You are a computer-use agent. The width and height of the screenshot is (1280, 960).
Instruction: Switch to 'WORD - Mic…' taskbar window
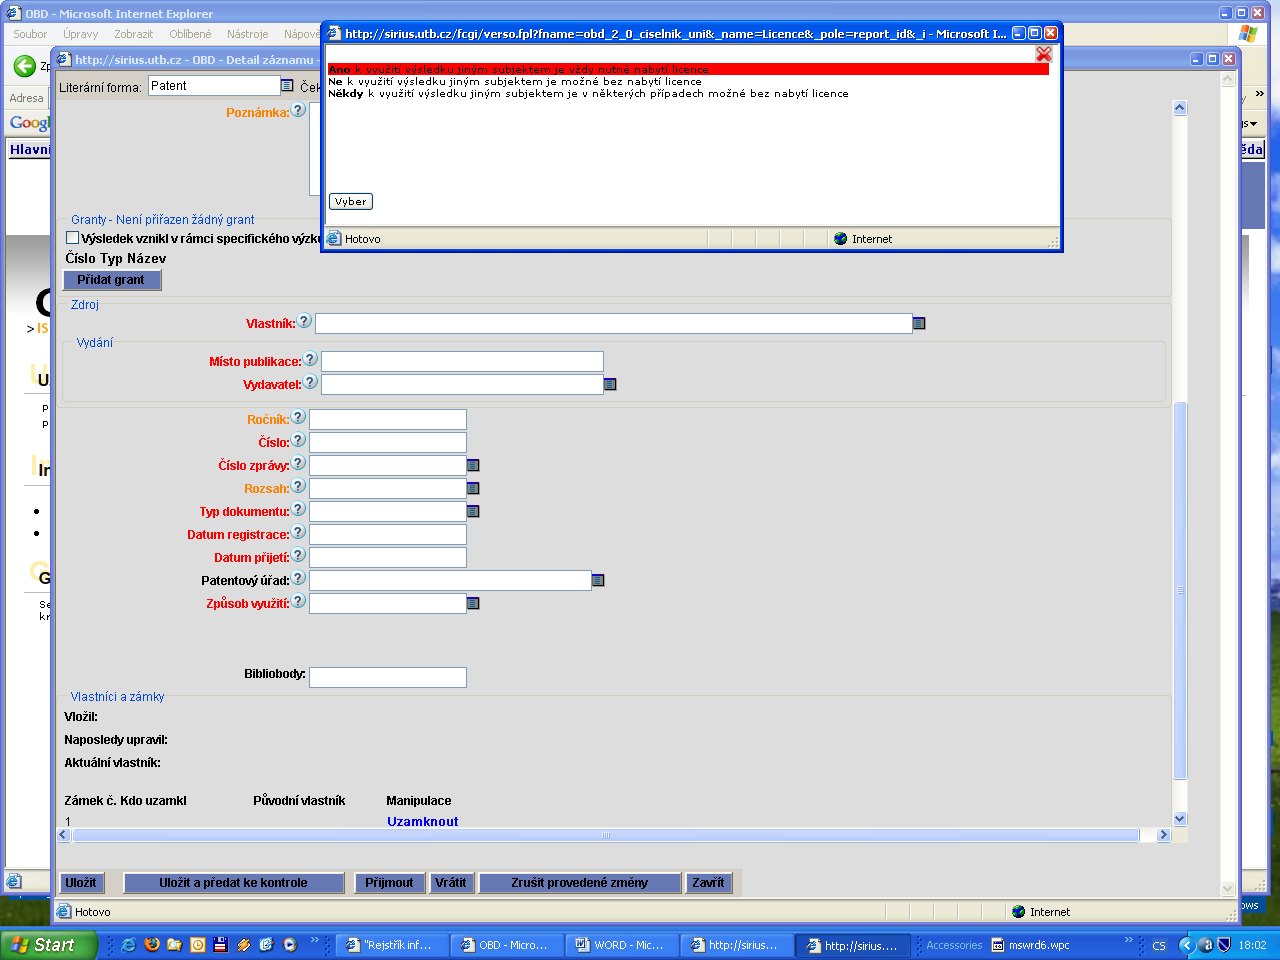tap(621, 945)
